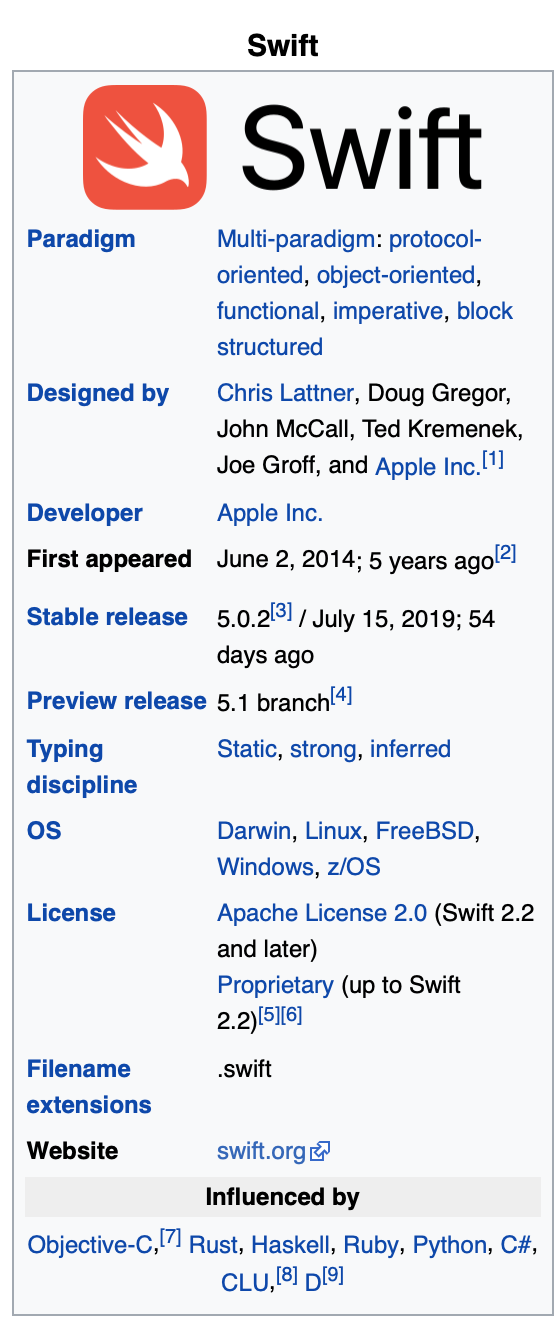Click citation [9] after D
This screenshot has width=558, height=1326.
[x=332, y=1275]
